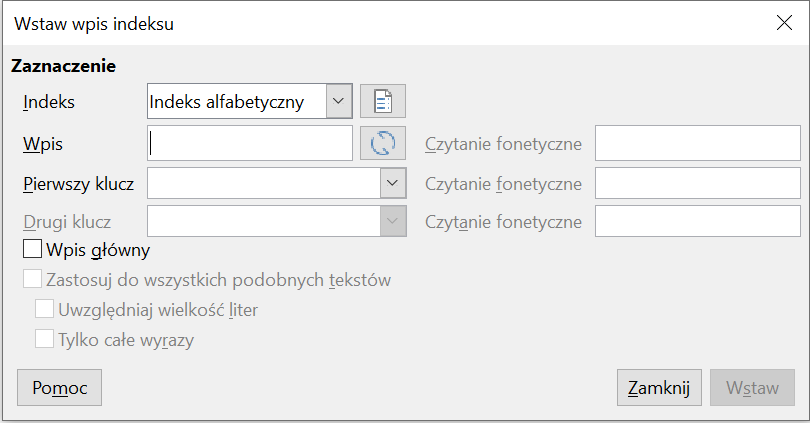Focus the Wpis text field
The width and height of the screenshot is (810, 423).
click(x=250, y=143)
